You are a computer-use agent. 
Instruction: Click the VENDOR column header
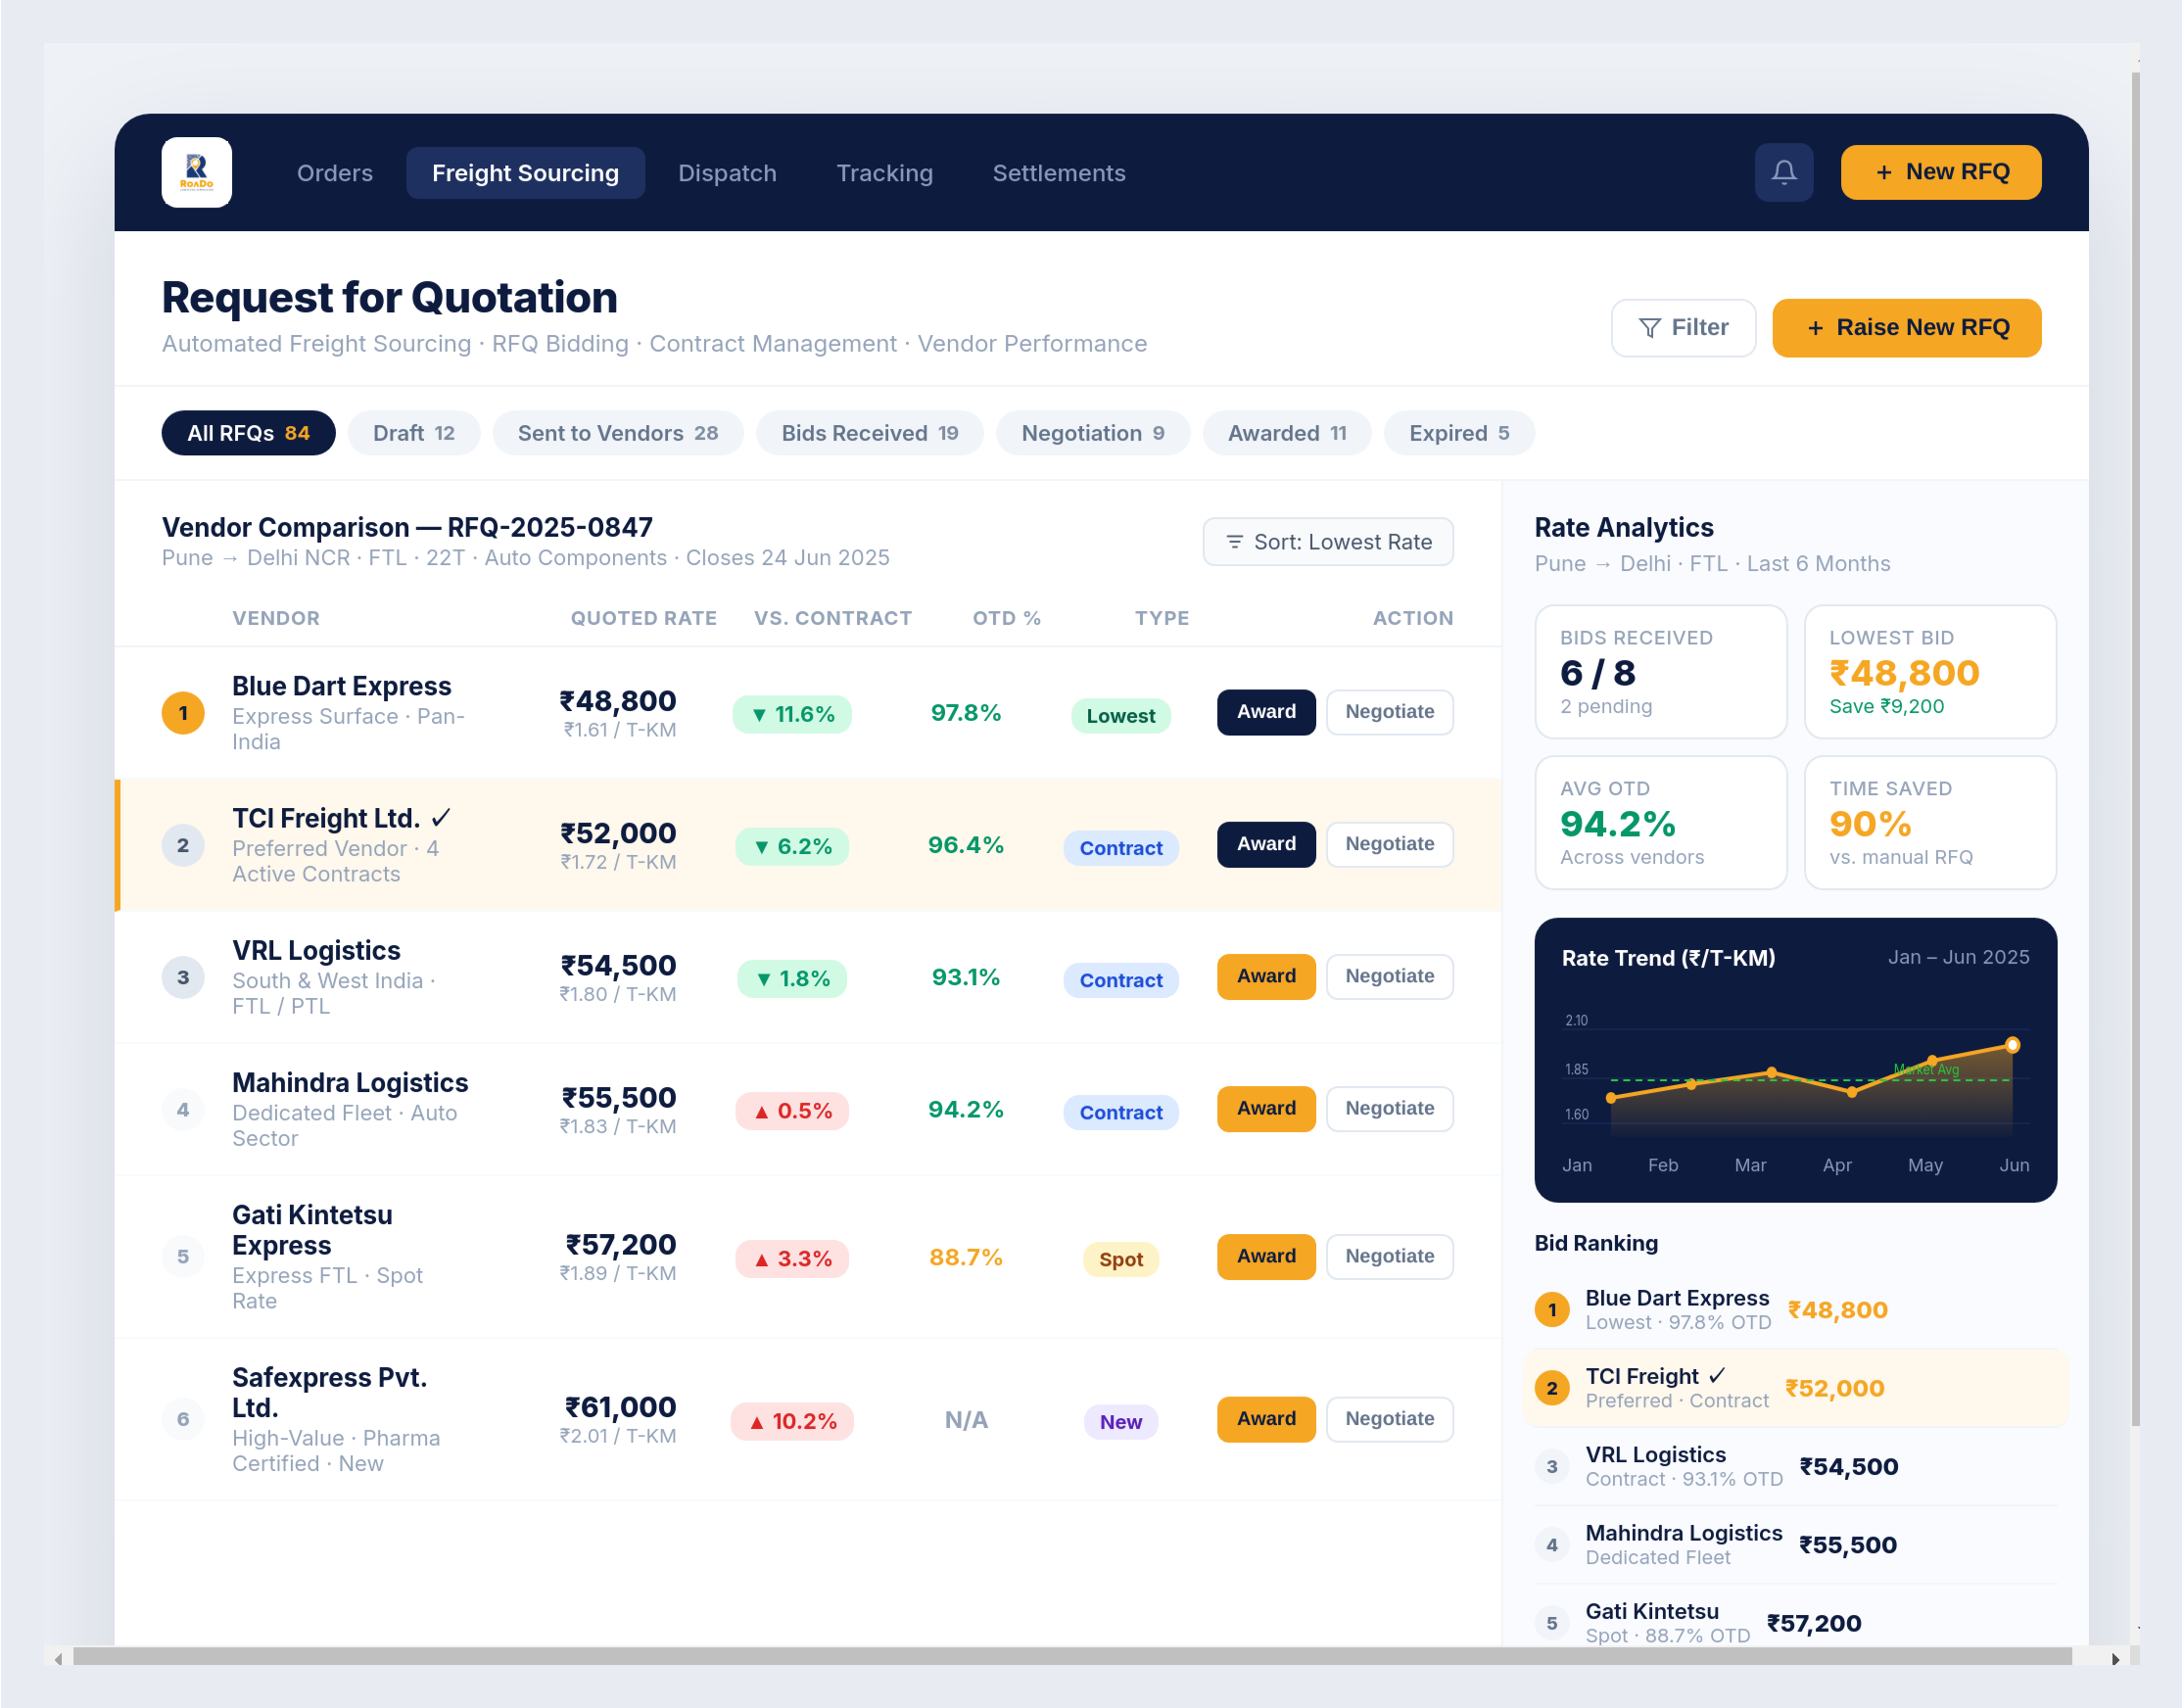(276, 618)
